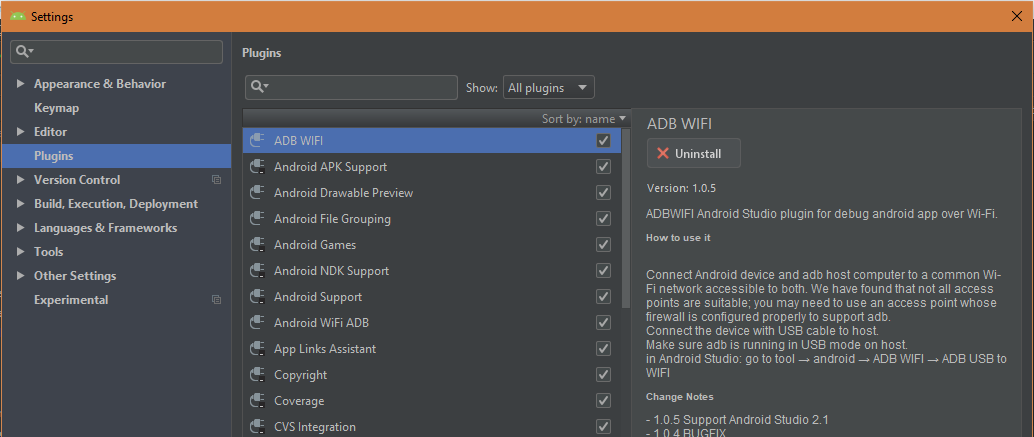Click the Android WiFi ADB plugin icon
1034x437 pixels.
[257, 322]
